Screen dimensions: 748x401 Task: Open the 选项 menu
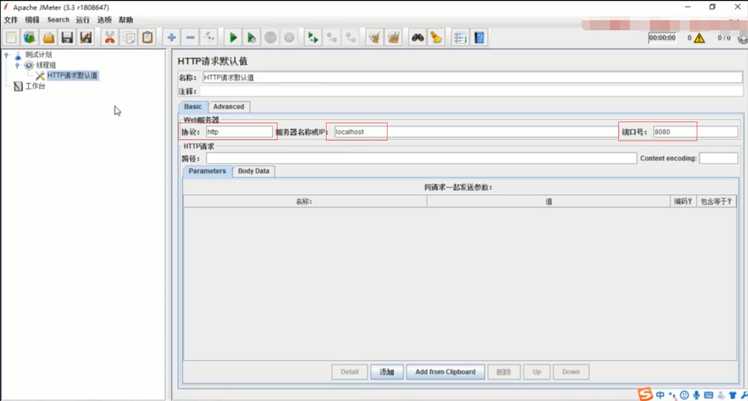(x=104, y=20)
